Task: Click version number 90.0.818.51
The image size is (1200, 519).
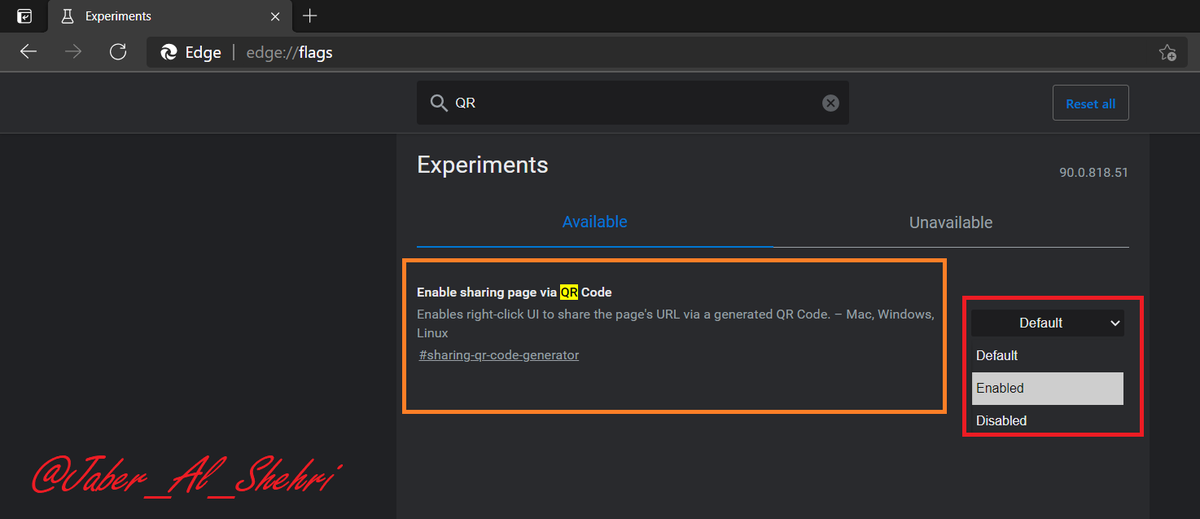Action: pyautogui.click(x=1094, y=172)
